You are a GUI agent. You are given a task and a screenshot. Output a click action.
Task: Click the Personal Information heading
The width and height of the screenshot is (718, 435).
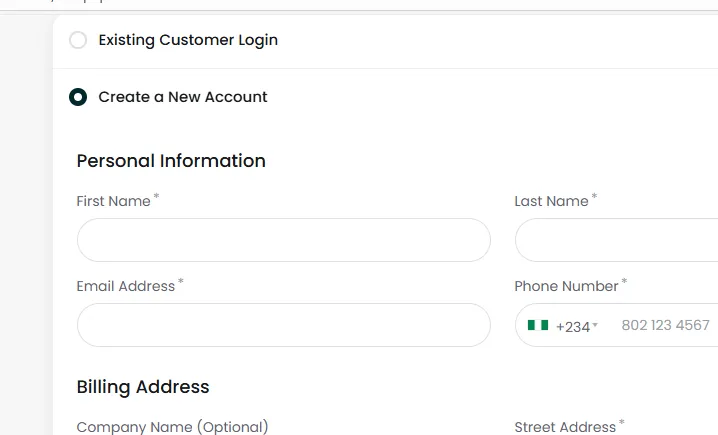tap(171, 161)
